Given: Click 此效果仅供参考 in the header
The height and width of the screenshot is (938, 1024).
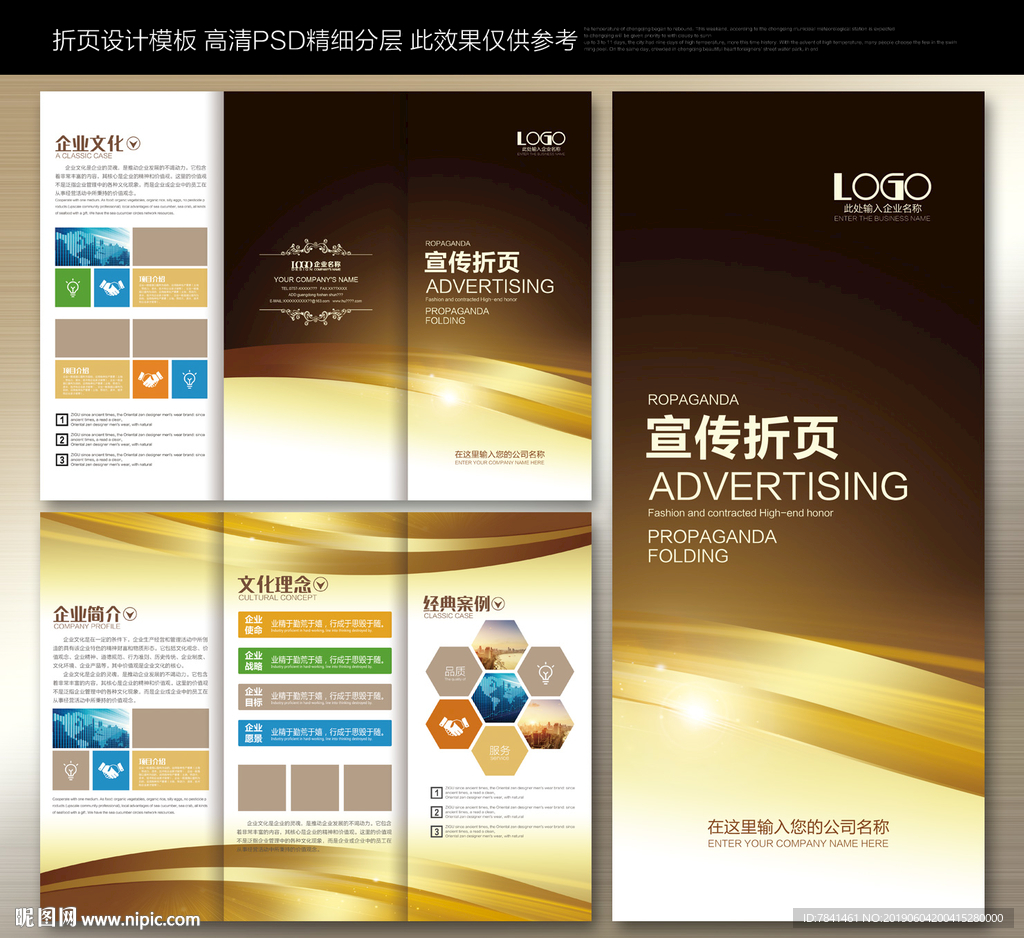Looking at the screenshot, I should (x=493, y=40).
